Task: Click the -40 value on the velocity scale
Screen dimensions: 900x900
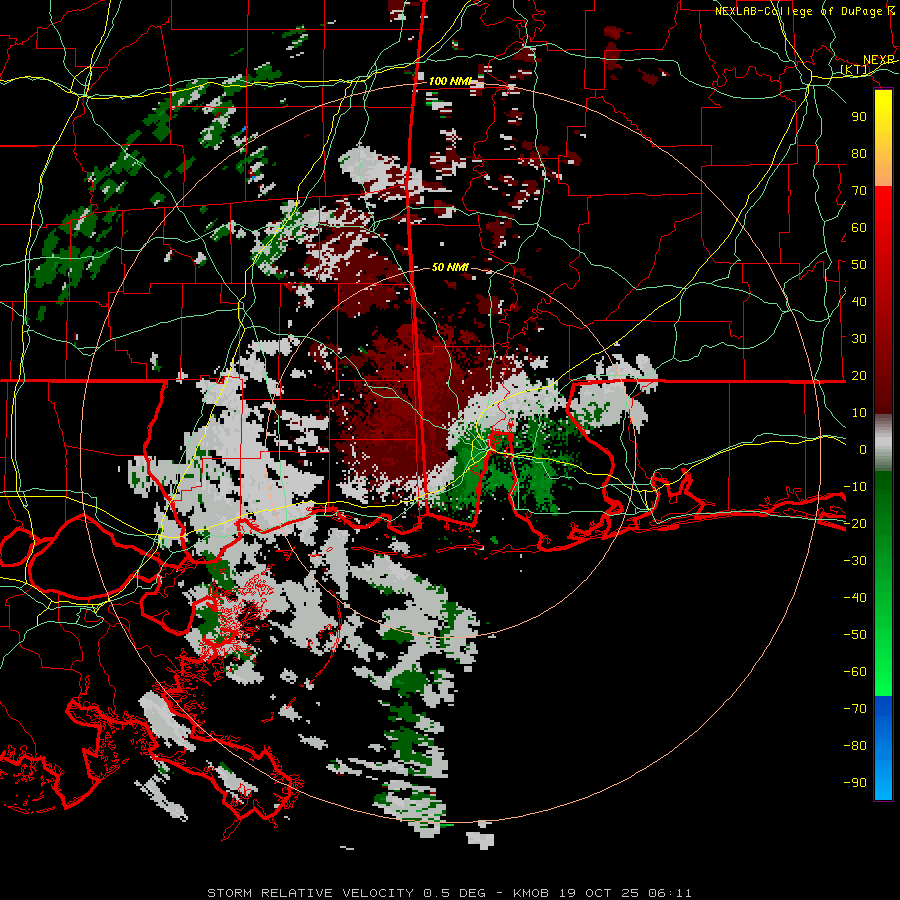Action: 855,598
